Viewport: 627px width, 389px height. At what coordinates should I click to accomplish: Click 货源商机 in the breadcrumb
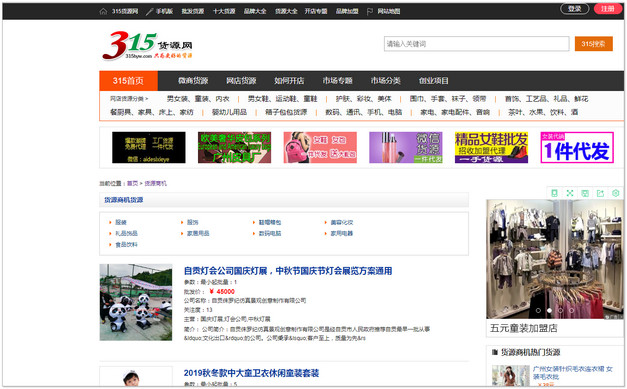[x=155, y=184]
